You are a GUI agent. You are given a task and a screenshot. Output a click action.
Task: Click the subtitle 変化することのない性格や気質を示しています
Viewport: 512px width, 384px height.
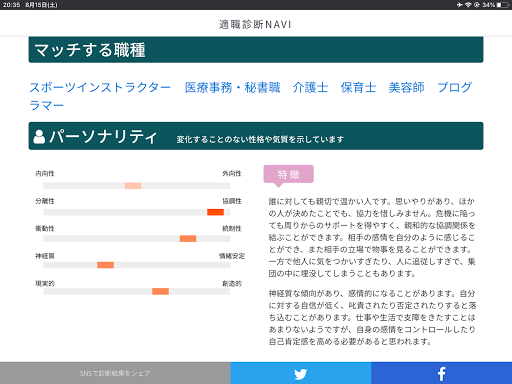point(260,139)
